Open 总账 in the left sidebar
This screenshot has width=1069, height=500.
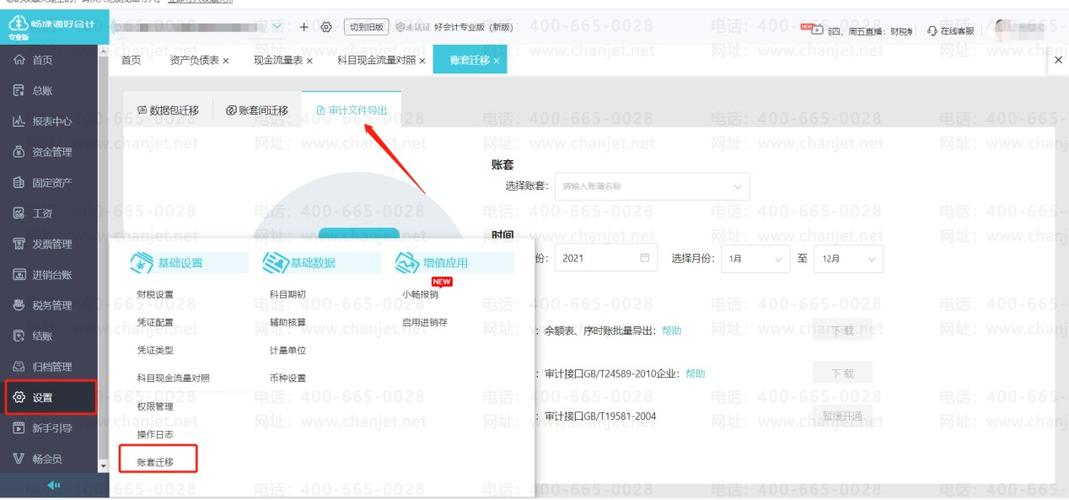[42, 91]
